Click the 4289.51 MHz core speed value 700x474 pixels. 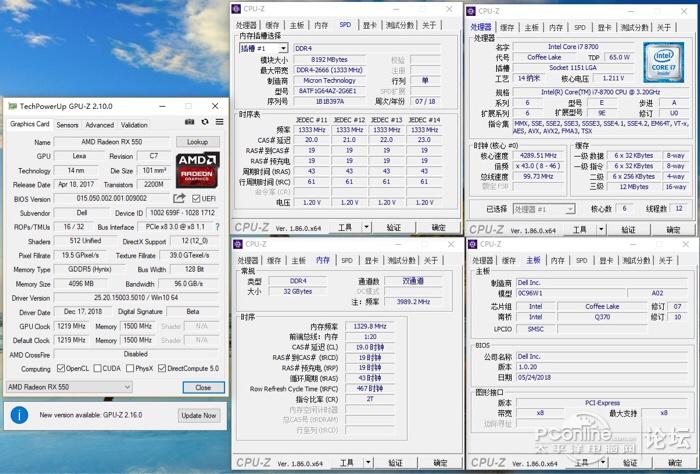click(538, 155)
